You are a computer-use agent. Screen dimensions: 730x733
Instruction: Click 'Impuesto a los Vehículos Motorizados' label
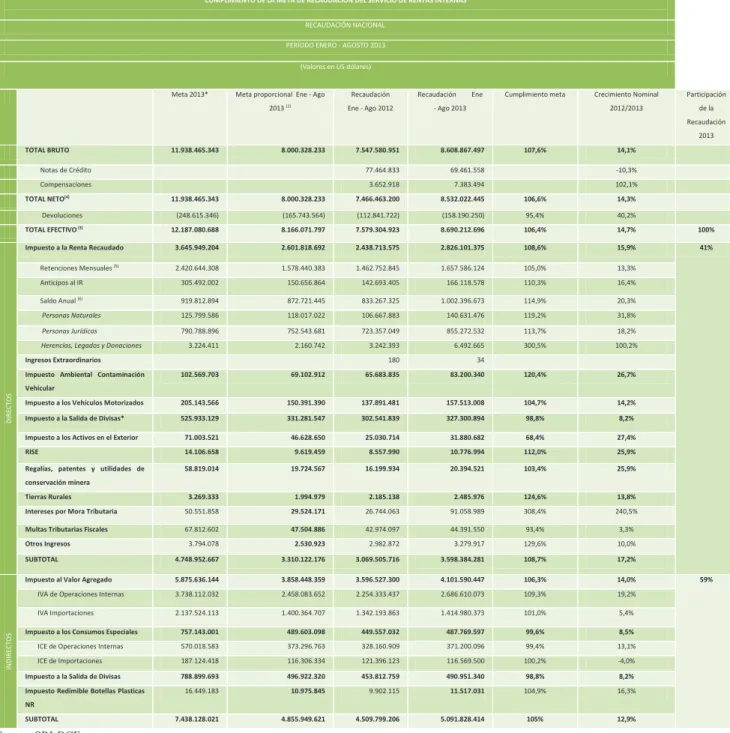[84, 403]
